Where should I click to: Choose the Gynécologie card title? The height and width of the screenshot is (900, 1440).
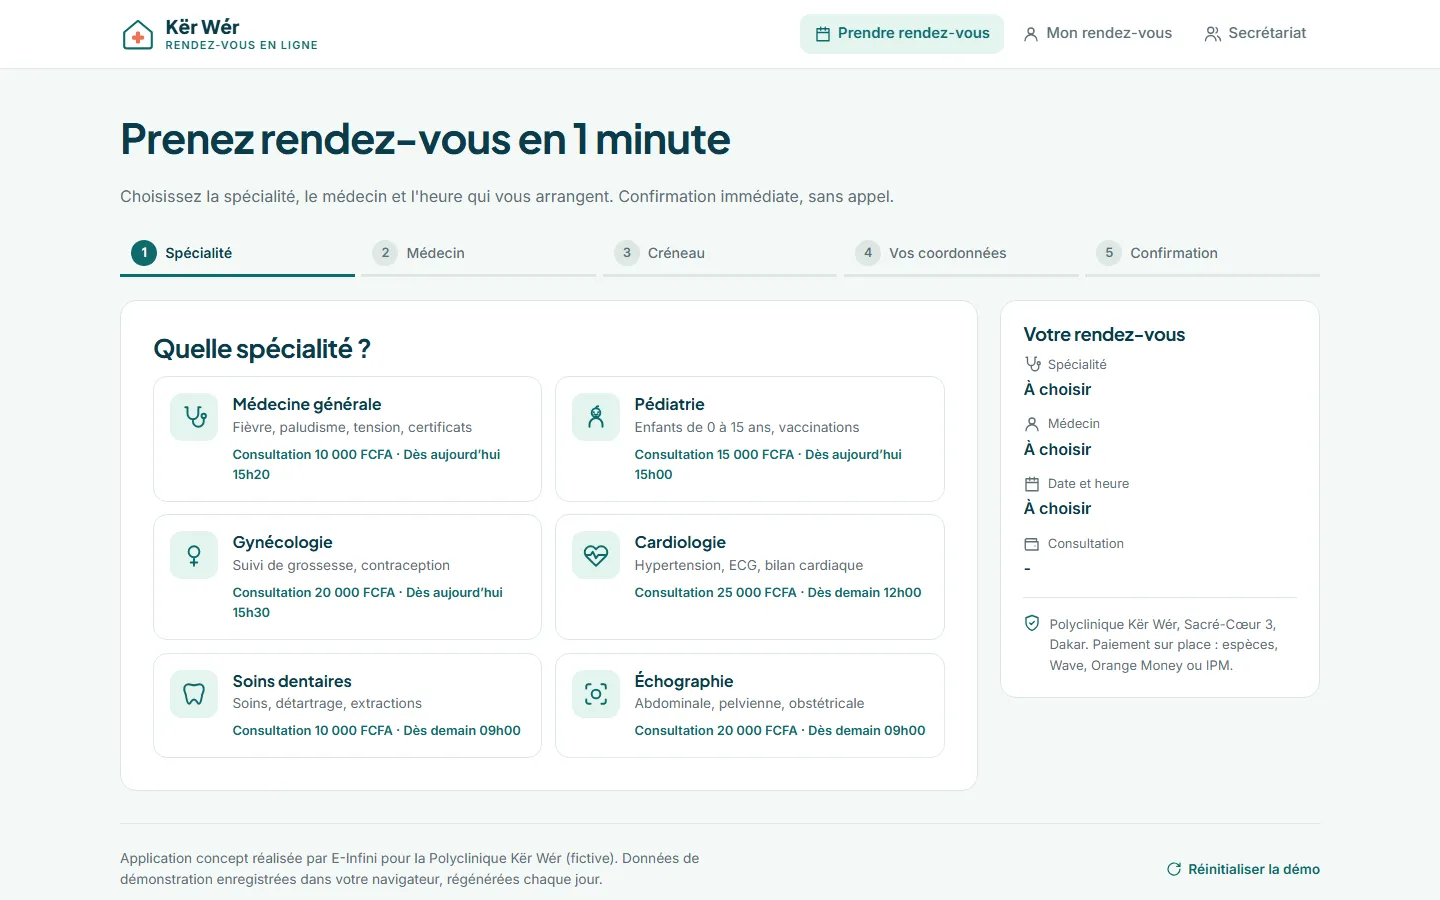[283, 542]
